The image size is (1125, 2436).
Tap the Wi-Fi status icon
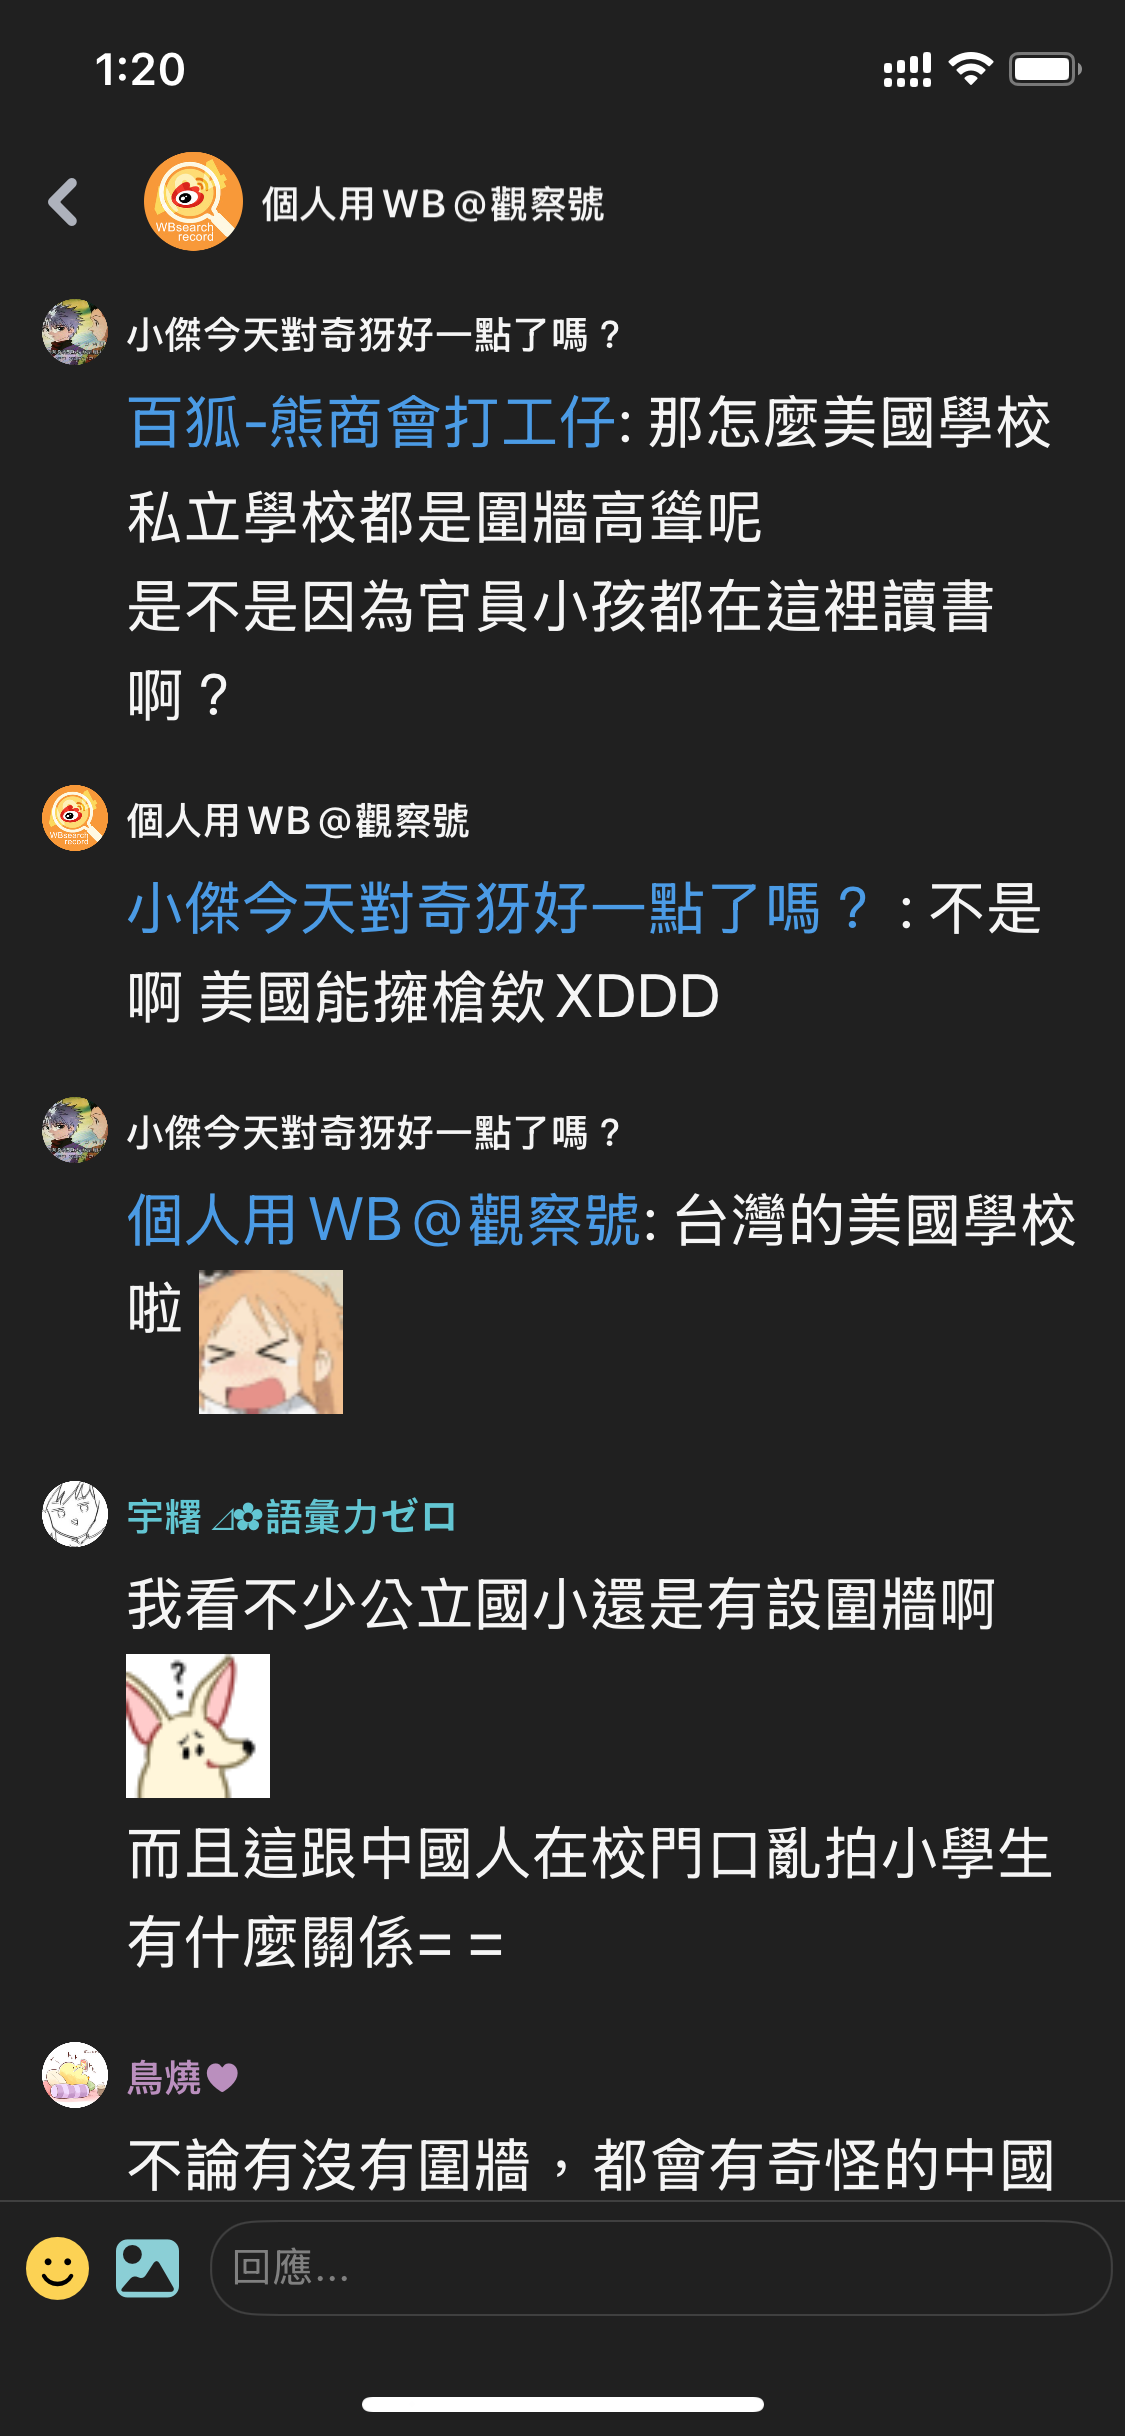click(970, 69)
